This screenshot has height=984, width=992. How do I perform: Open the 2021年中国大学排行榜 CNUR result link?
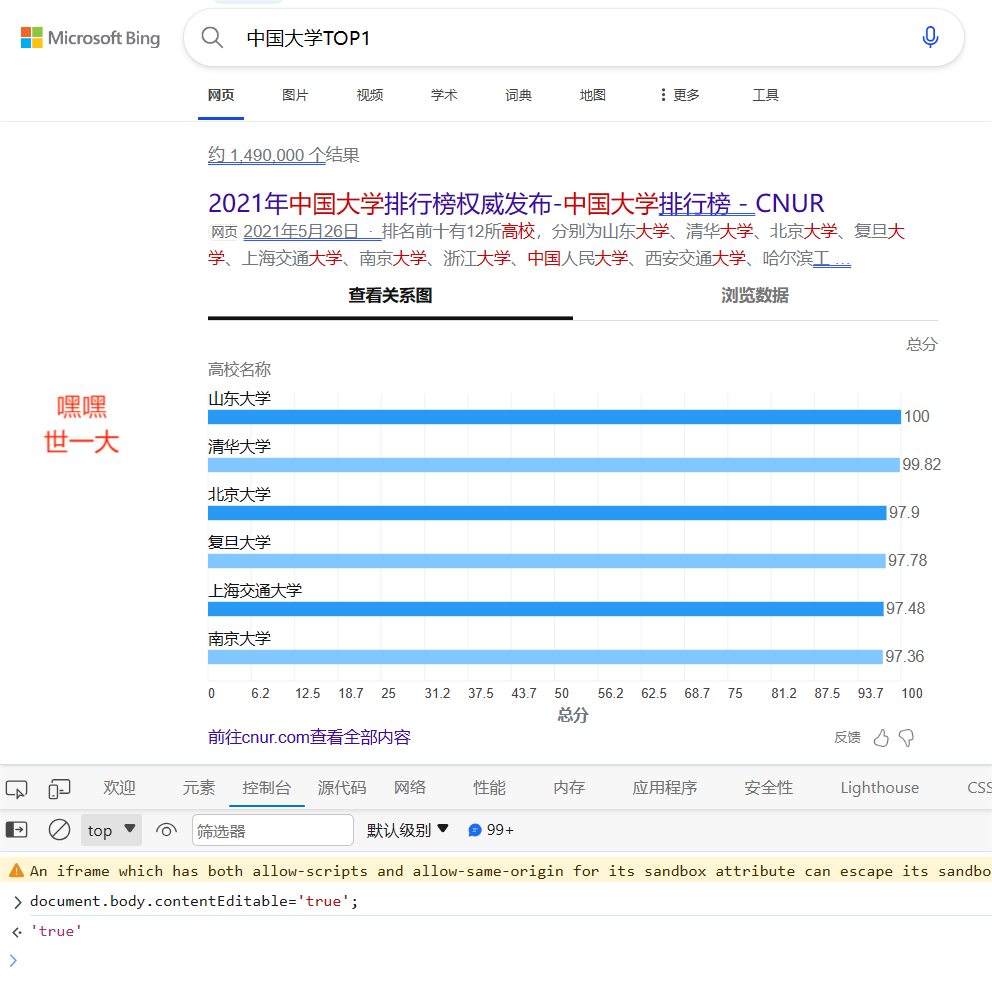click(516, 203)
